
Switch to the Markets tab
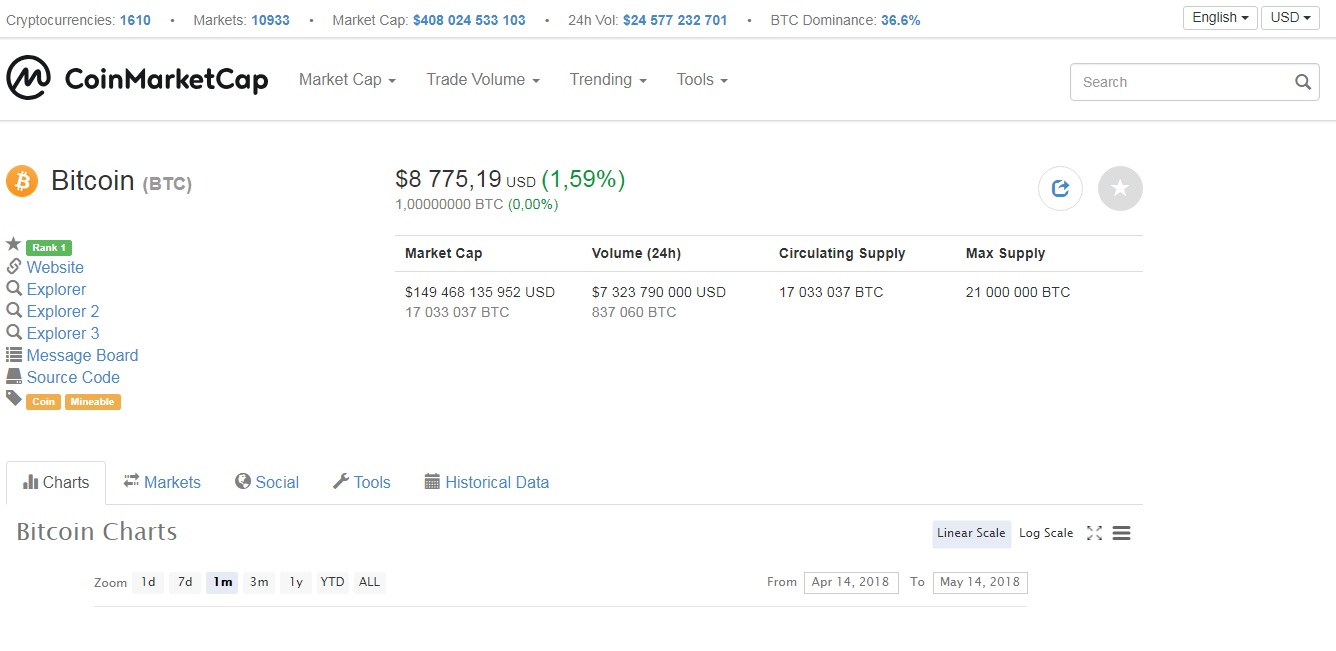coord(162,482)
